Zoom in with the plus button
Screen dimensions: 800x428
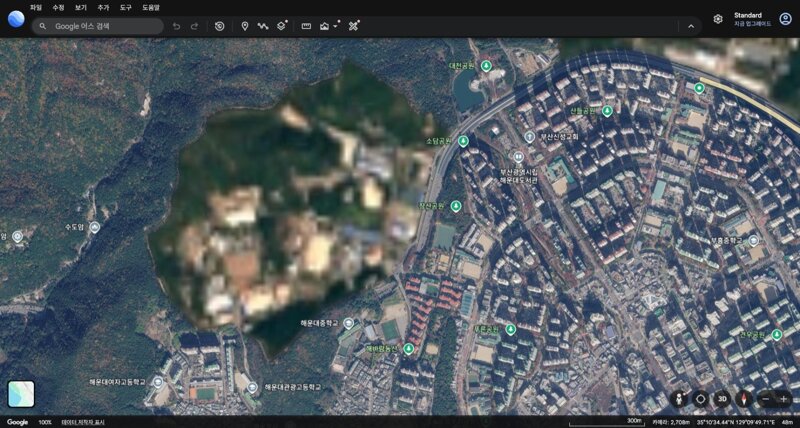coord(784,399)
